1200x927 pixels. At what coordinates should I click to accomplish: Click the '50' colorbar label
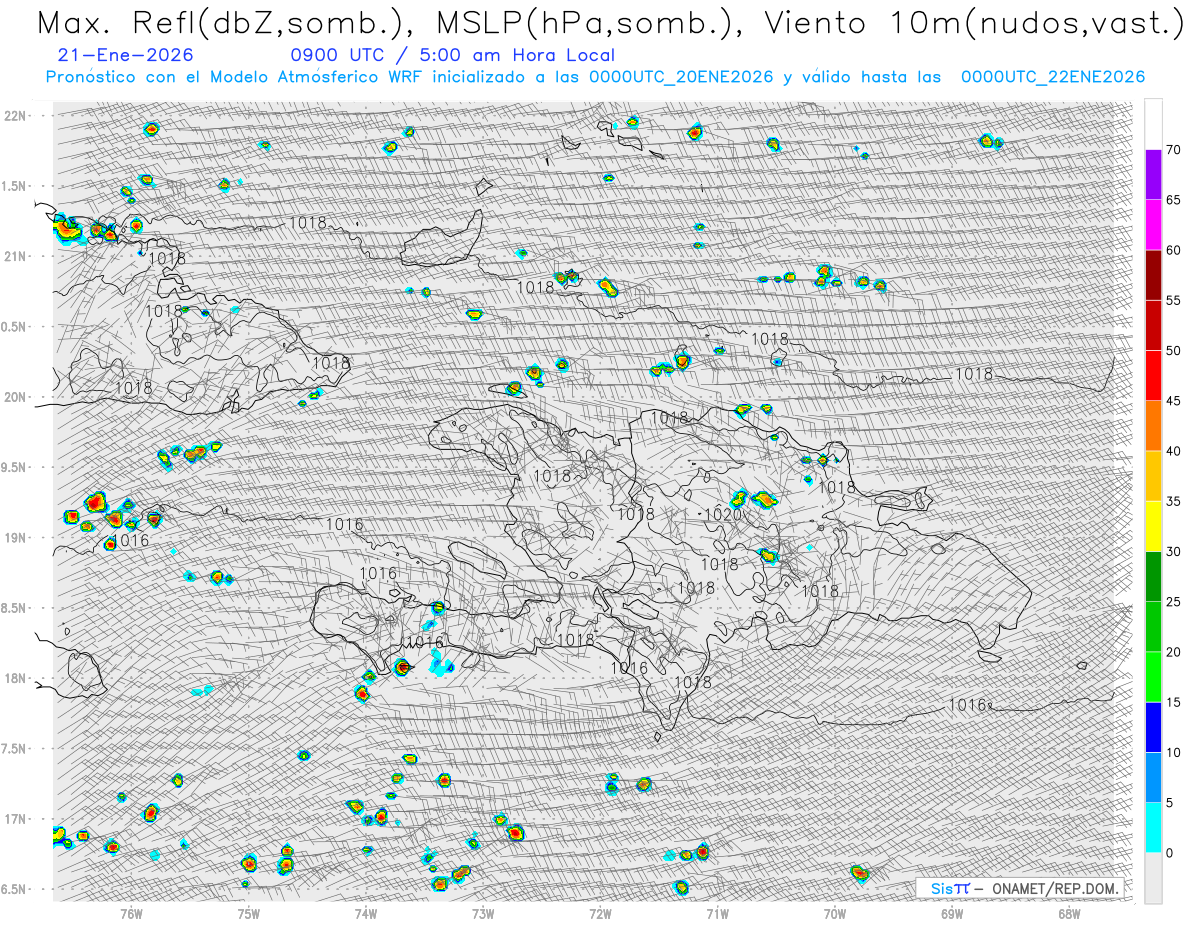click(x=1173, y=351)
